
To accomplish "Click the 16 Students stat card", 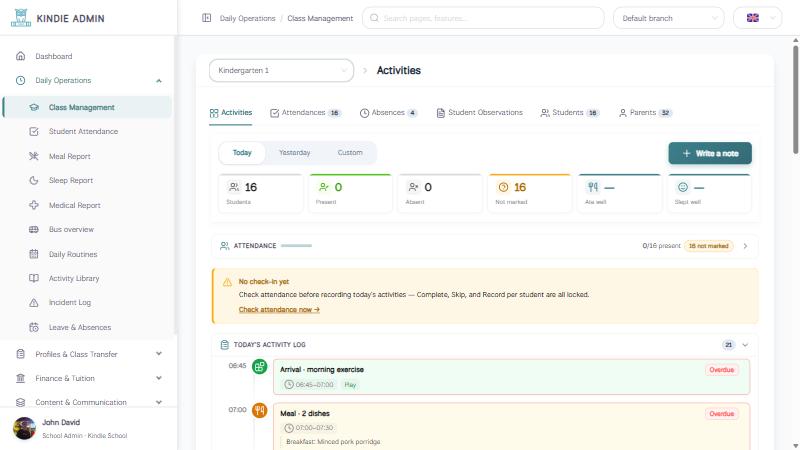I will click(x=260, y=193).
